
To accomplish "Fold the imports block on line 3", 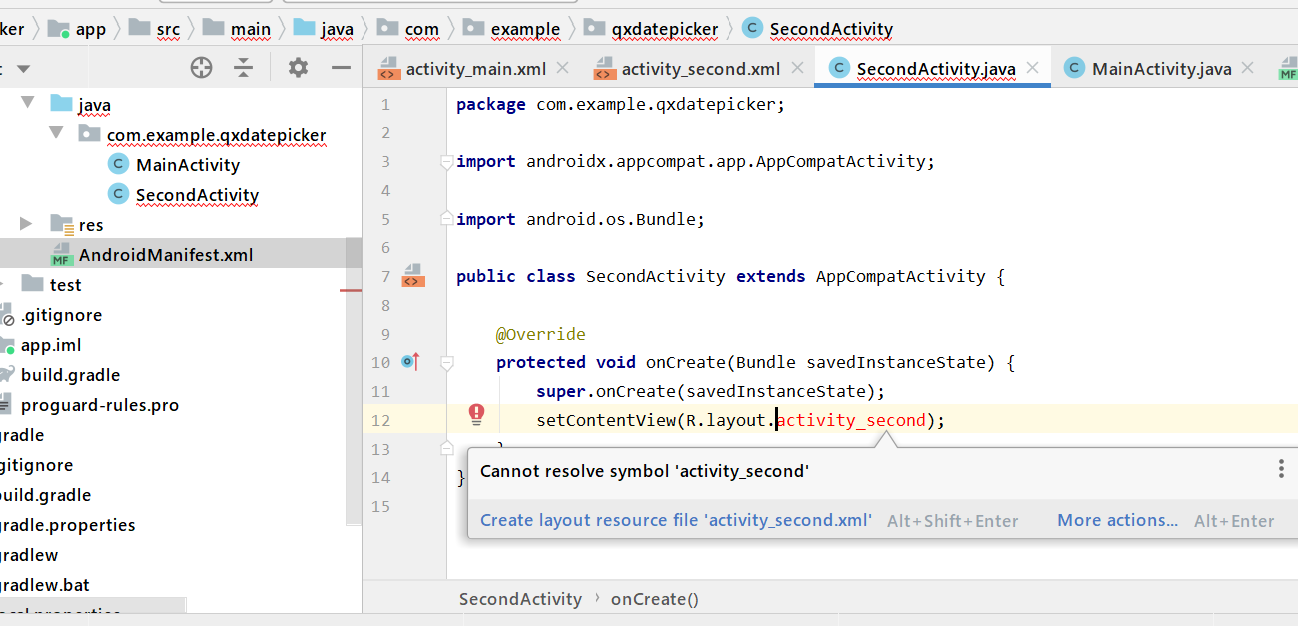I will [x=447, y=161].
